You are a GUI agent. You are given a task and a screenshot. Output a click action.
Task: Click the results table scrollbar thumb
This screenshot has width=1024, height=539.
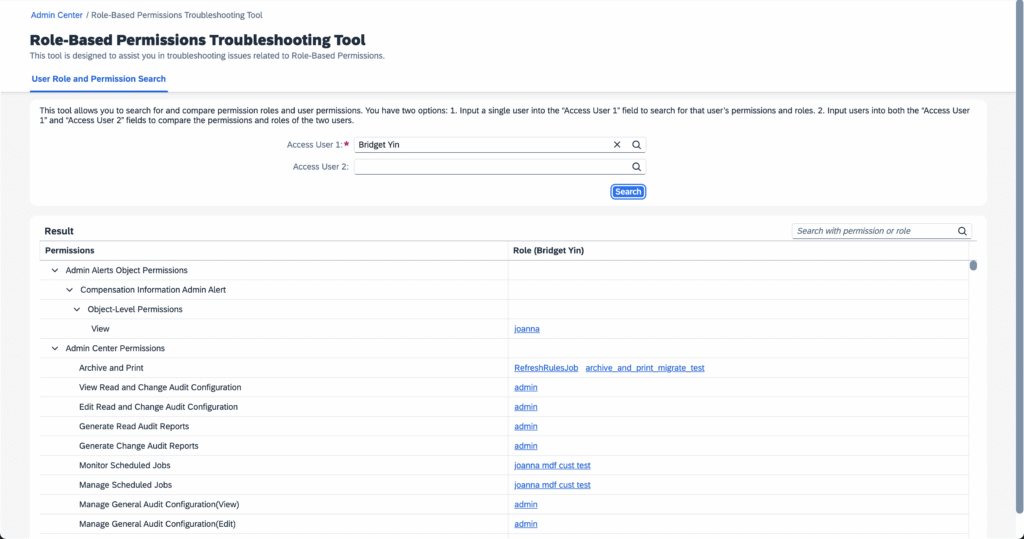coord(973,265)
